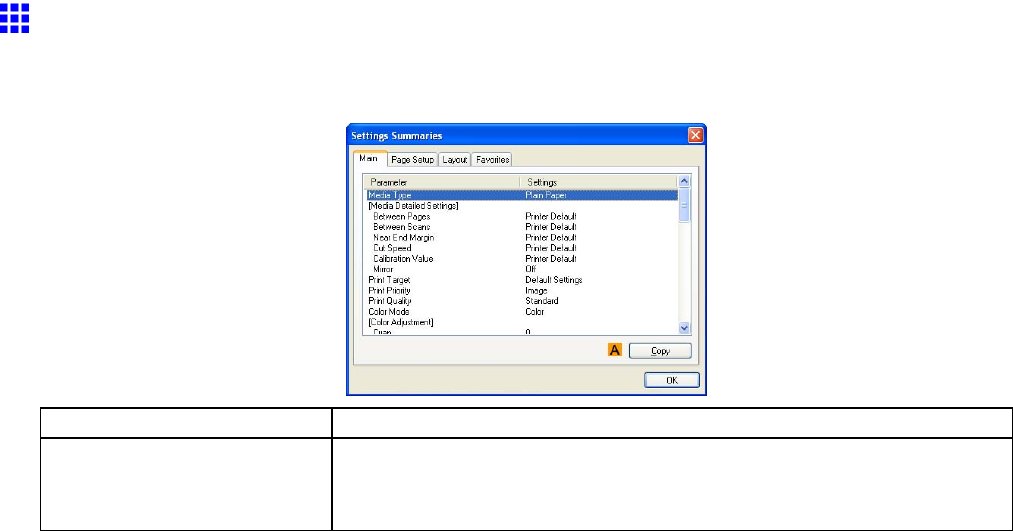1013x531 pixels.
Task: Click Printer Default in Between Pages row
Action: [x=550, y=216]
